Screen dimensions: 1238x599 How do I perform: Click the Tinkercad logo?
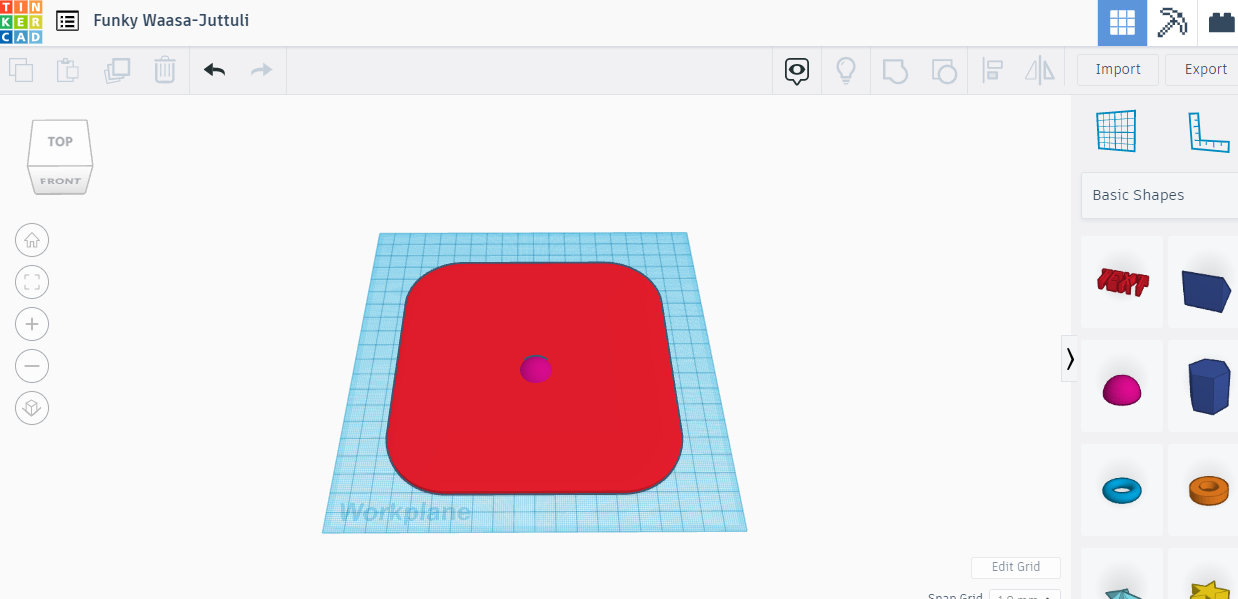[x=21, y=22]
